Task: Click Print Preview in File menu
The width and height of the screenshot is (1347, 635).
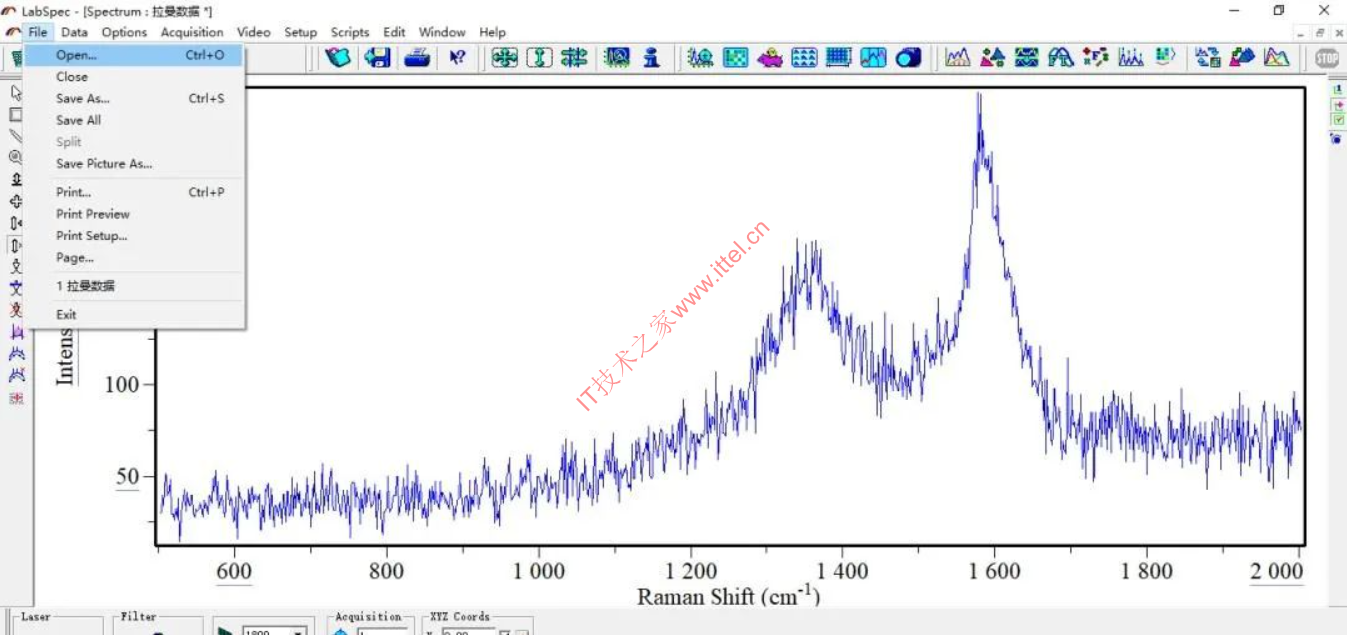Action: point(92,214)
